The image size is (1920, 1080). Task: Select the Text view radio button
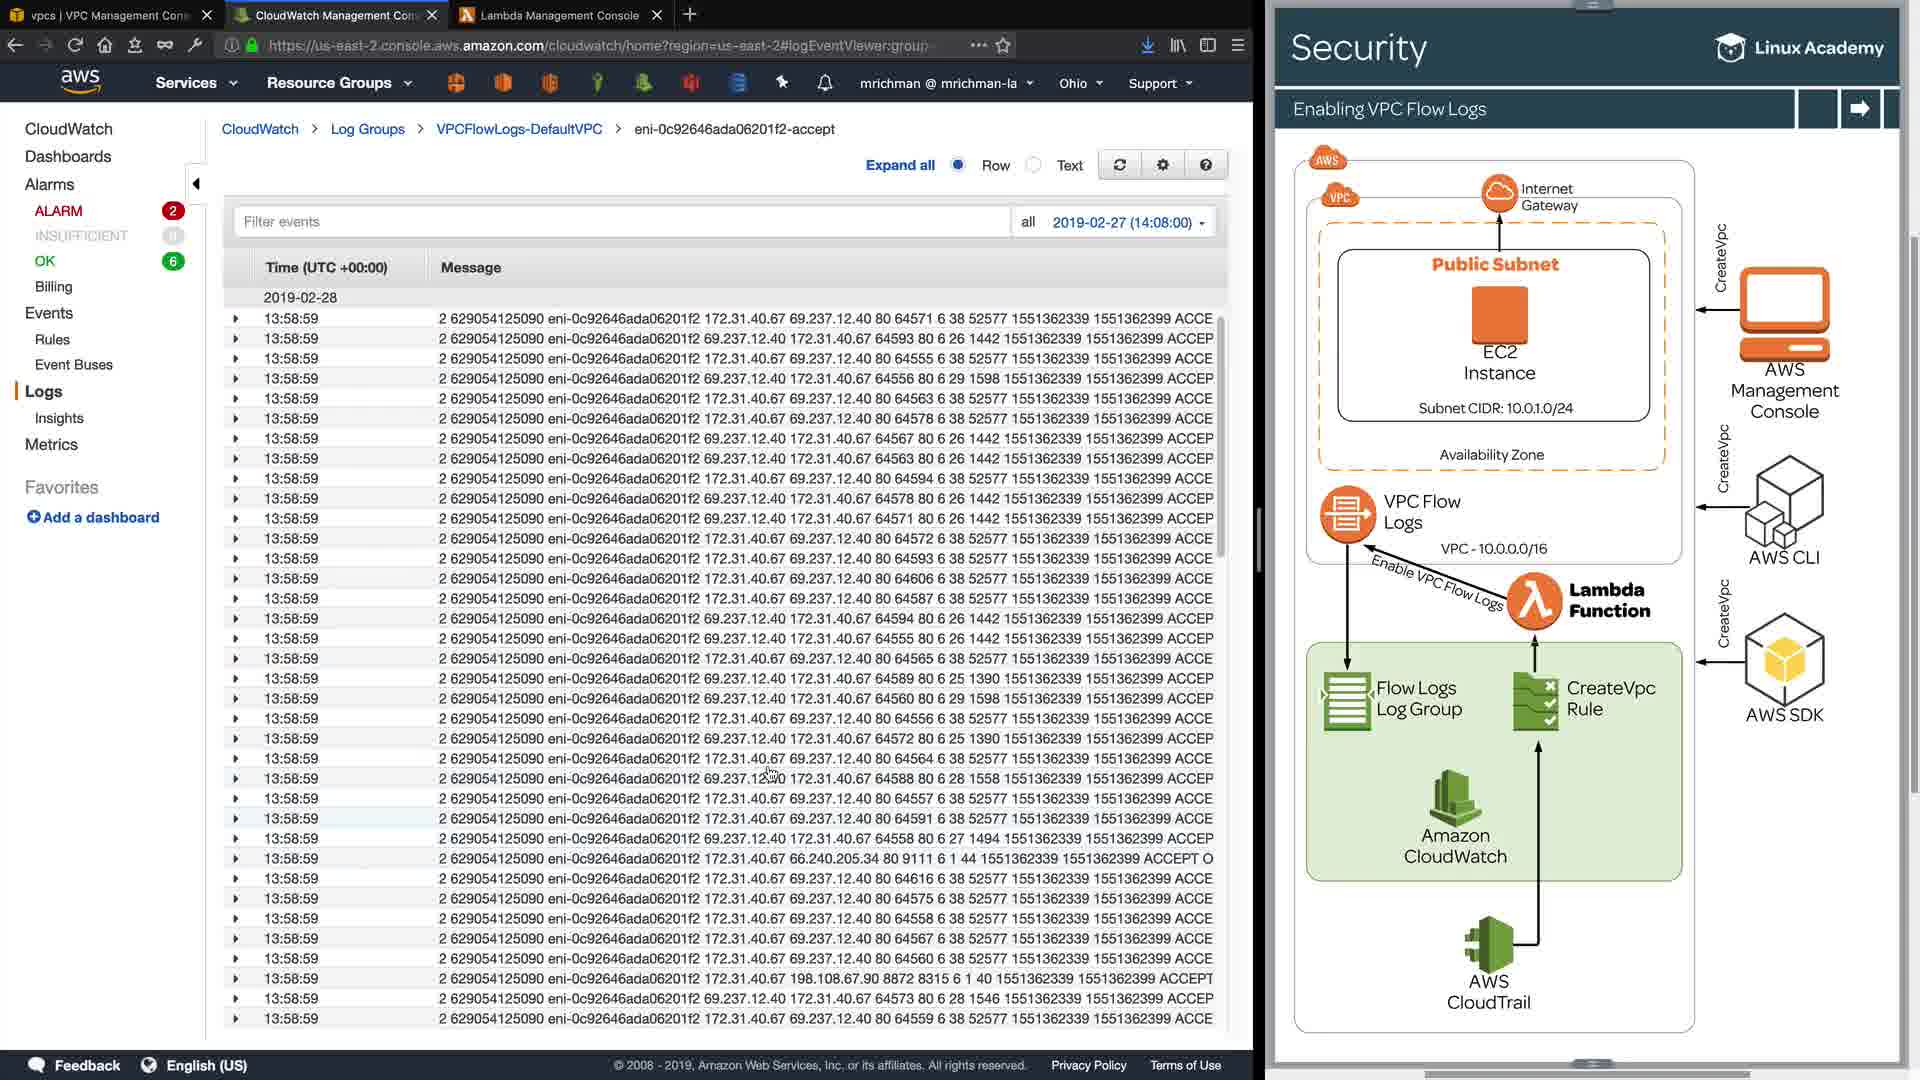1034,165
